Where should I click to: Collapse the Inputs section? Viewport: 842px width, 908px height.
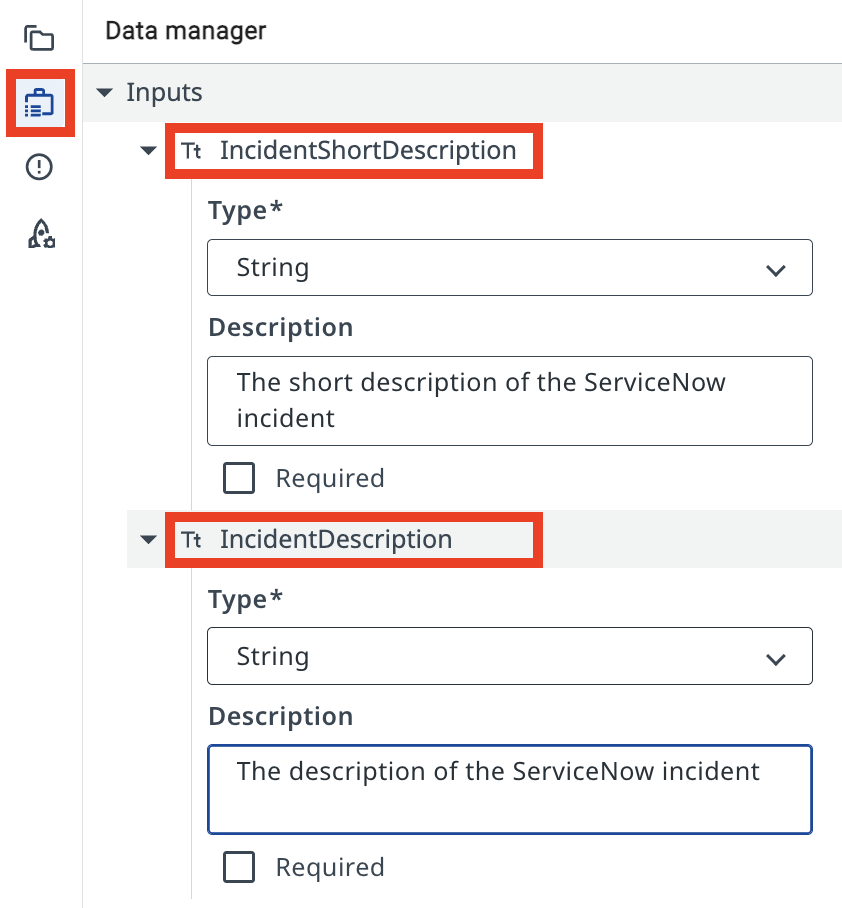point(104,92)
